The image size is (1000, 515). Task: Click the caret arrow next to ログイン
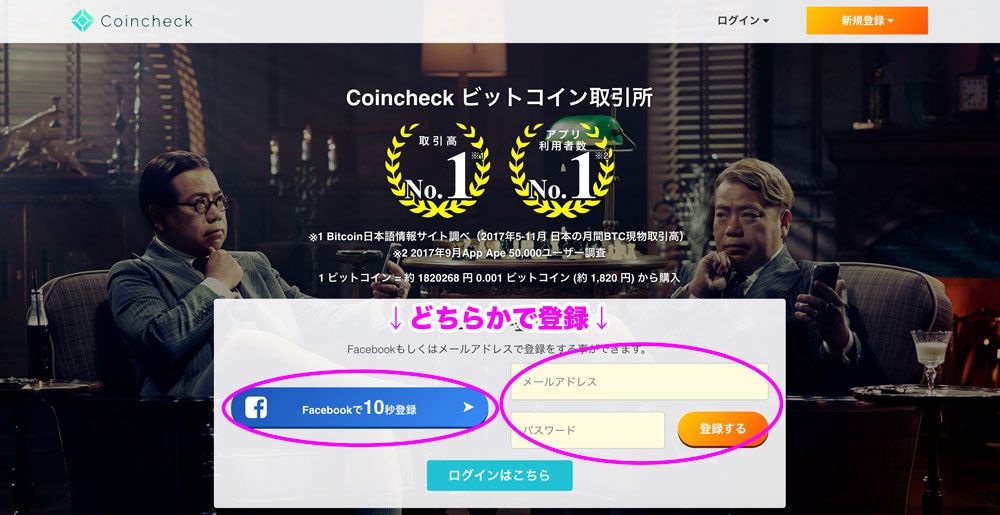tap(766, 22)
